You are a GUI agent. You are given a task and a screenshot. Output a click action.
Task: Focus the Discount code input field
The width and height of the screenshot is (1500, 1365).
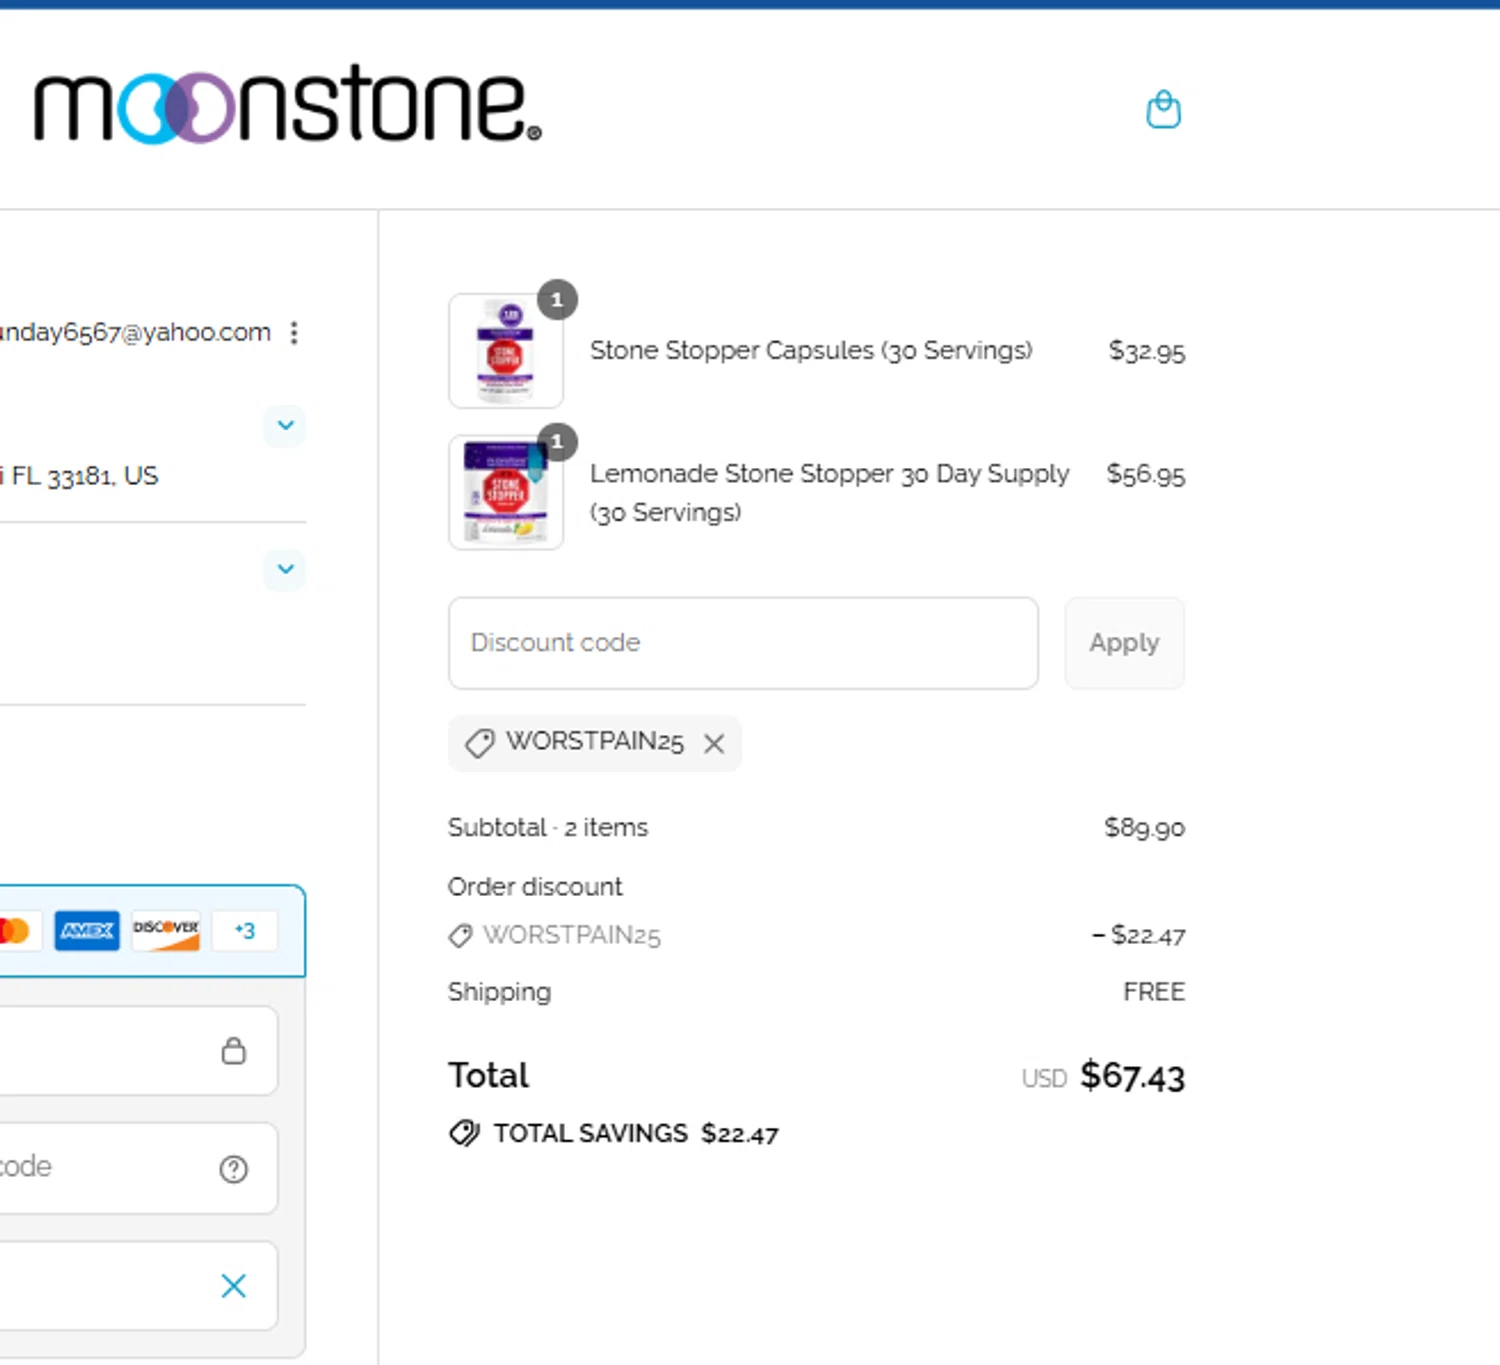click(x=743, y=643)
